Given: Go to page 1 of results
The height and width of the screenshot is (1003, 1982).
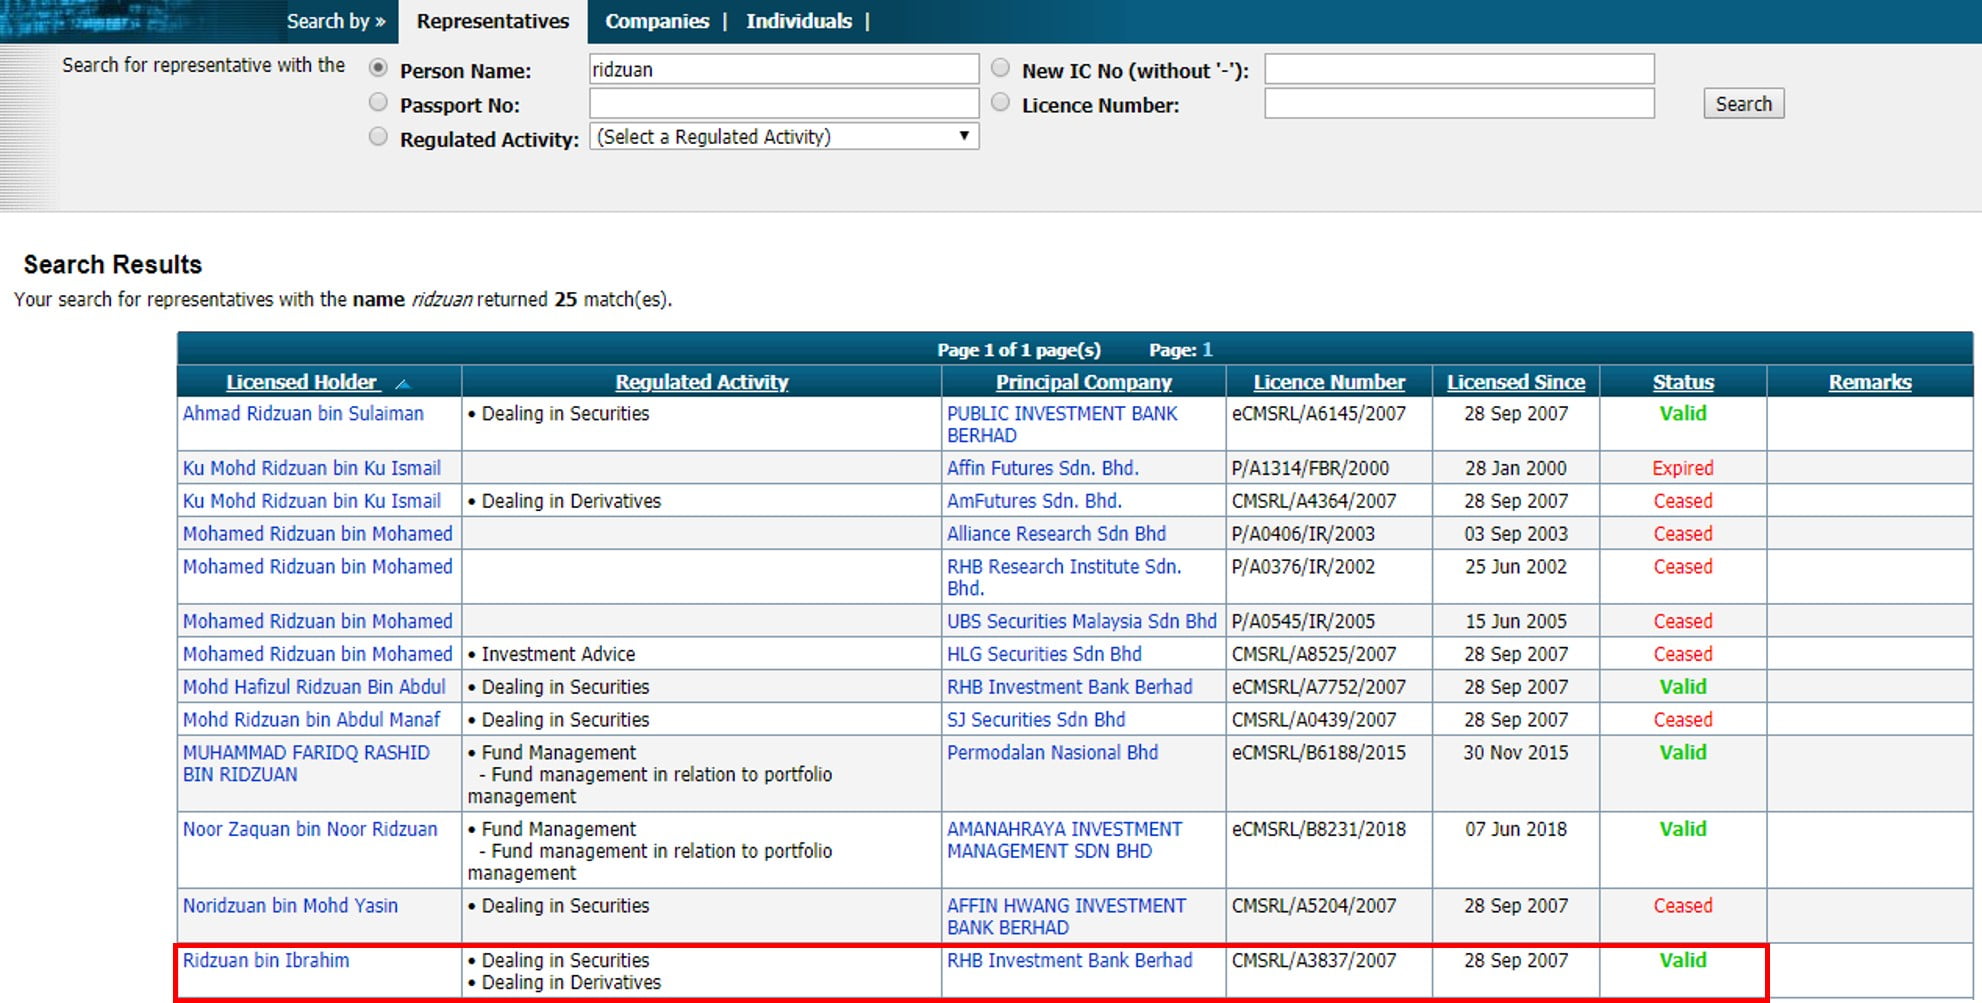Looking at the screenshot, I should [1207, 350].
